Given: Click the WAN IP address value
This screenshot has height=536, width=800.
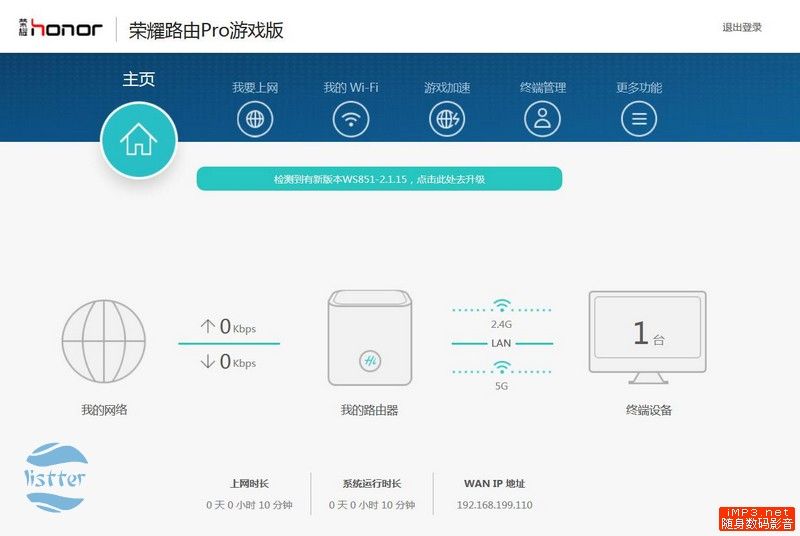Looking at the screenshot, I should [x=494, y=505].
